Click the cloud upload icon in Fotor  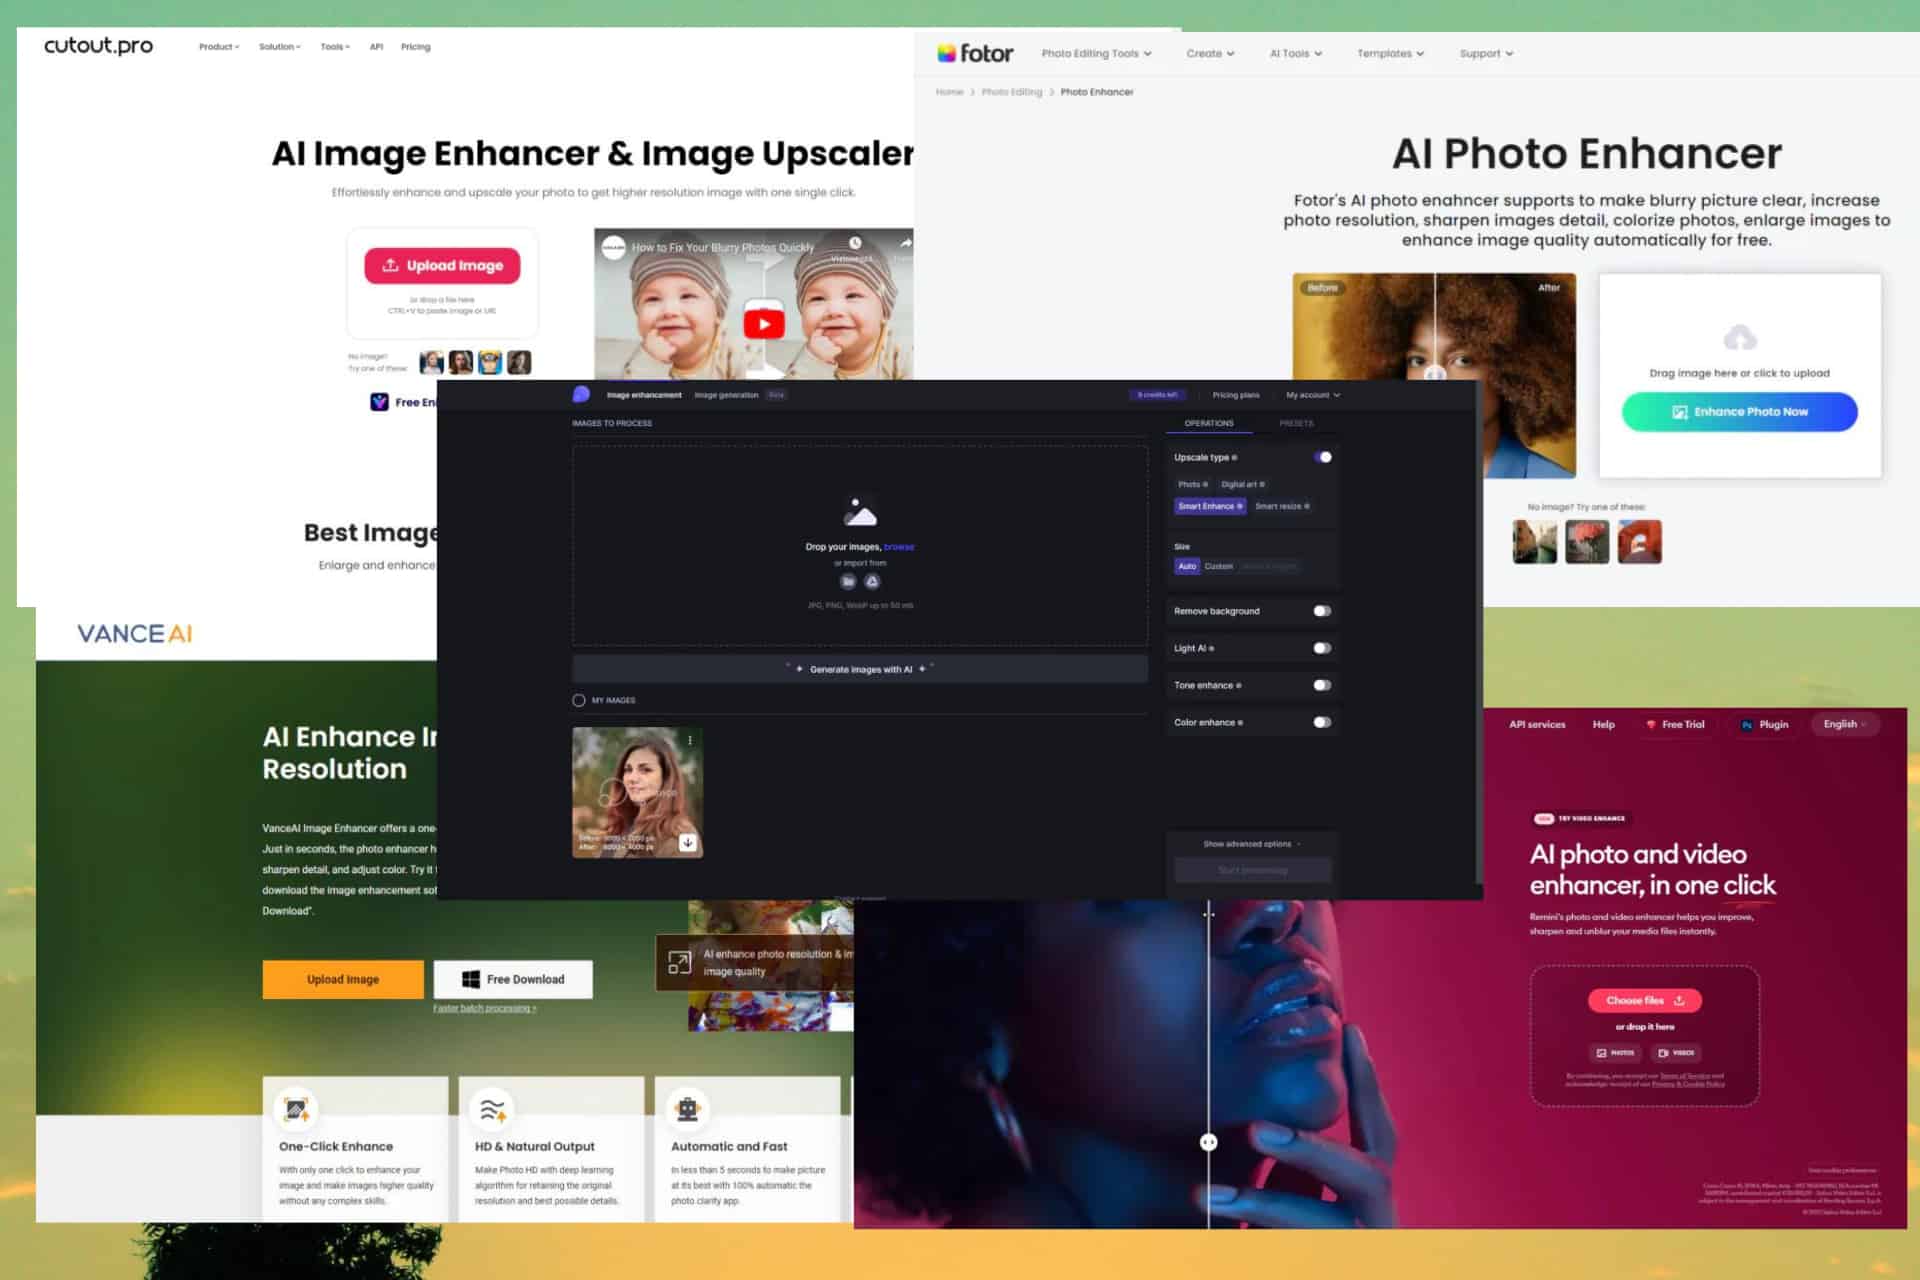(x=1740, y=337)
